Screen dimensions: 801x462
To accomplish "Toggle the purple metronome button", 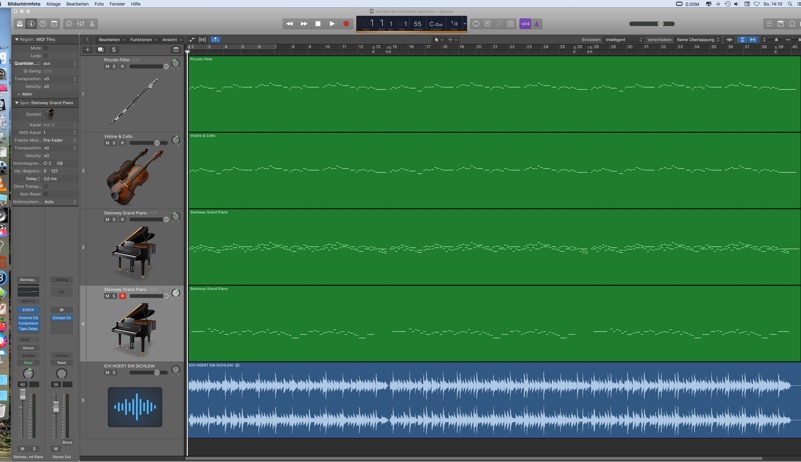I will [537, 24].
